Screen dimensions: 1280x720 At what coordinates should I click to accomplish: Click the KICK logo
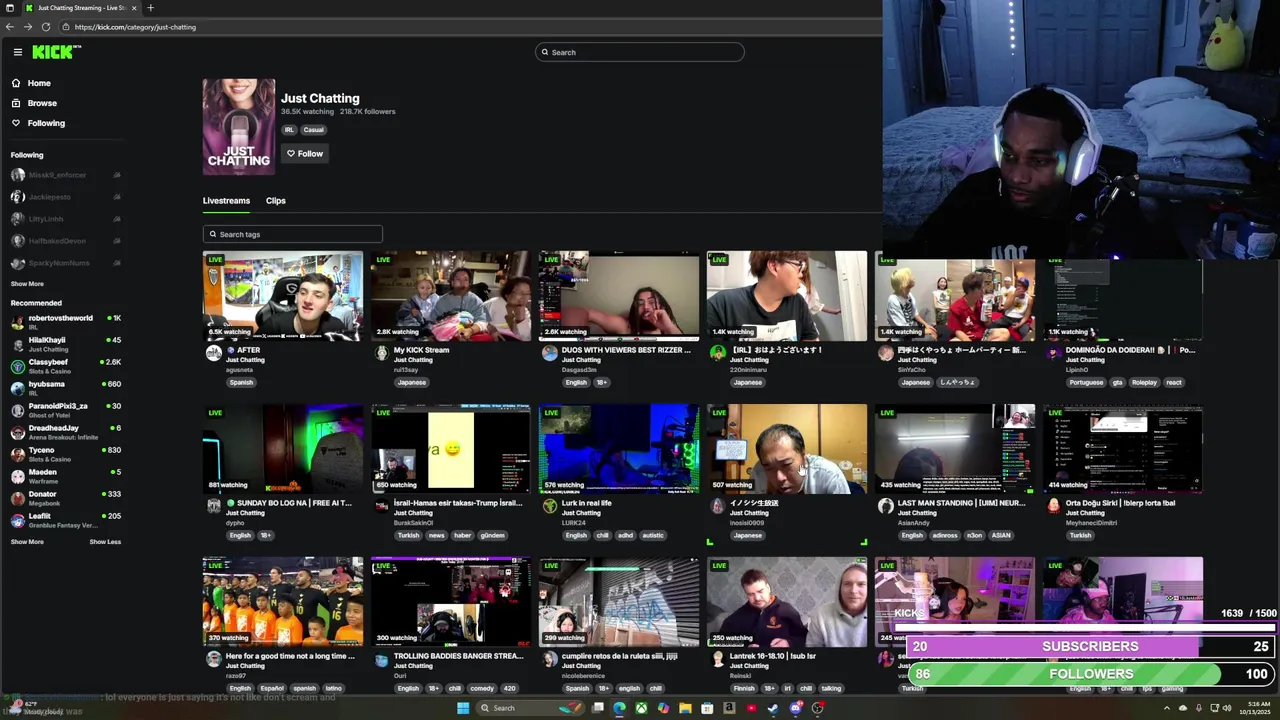coord(55,52)
